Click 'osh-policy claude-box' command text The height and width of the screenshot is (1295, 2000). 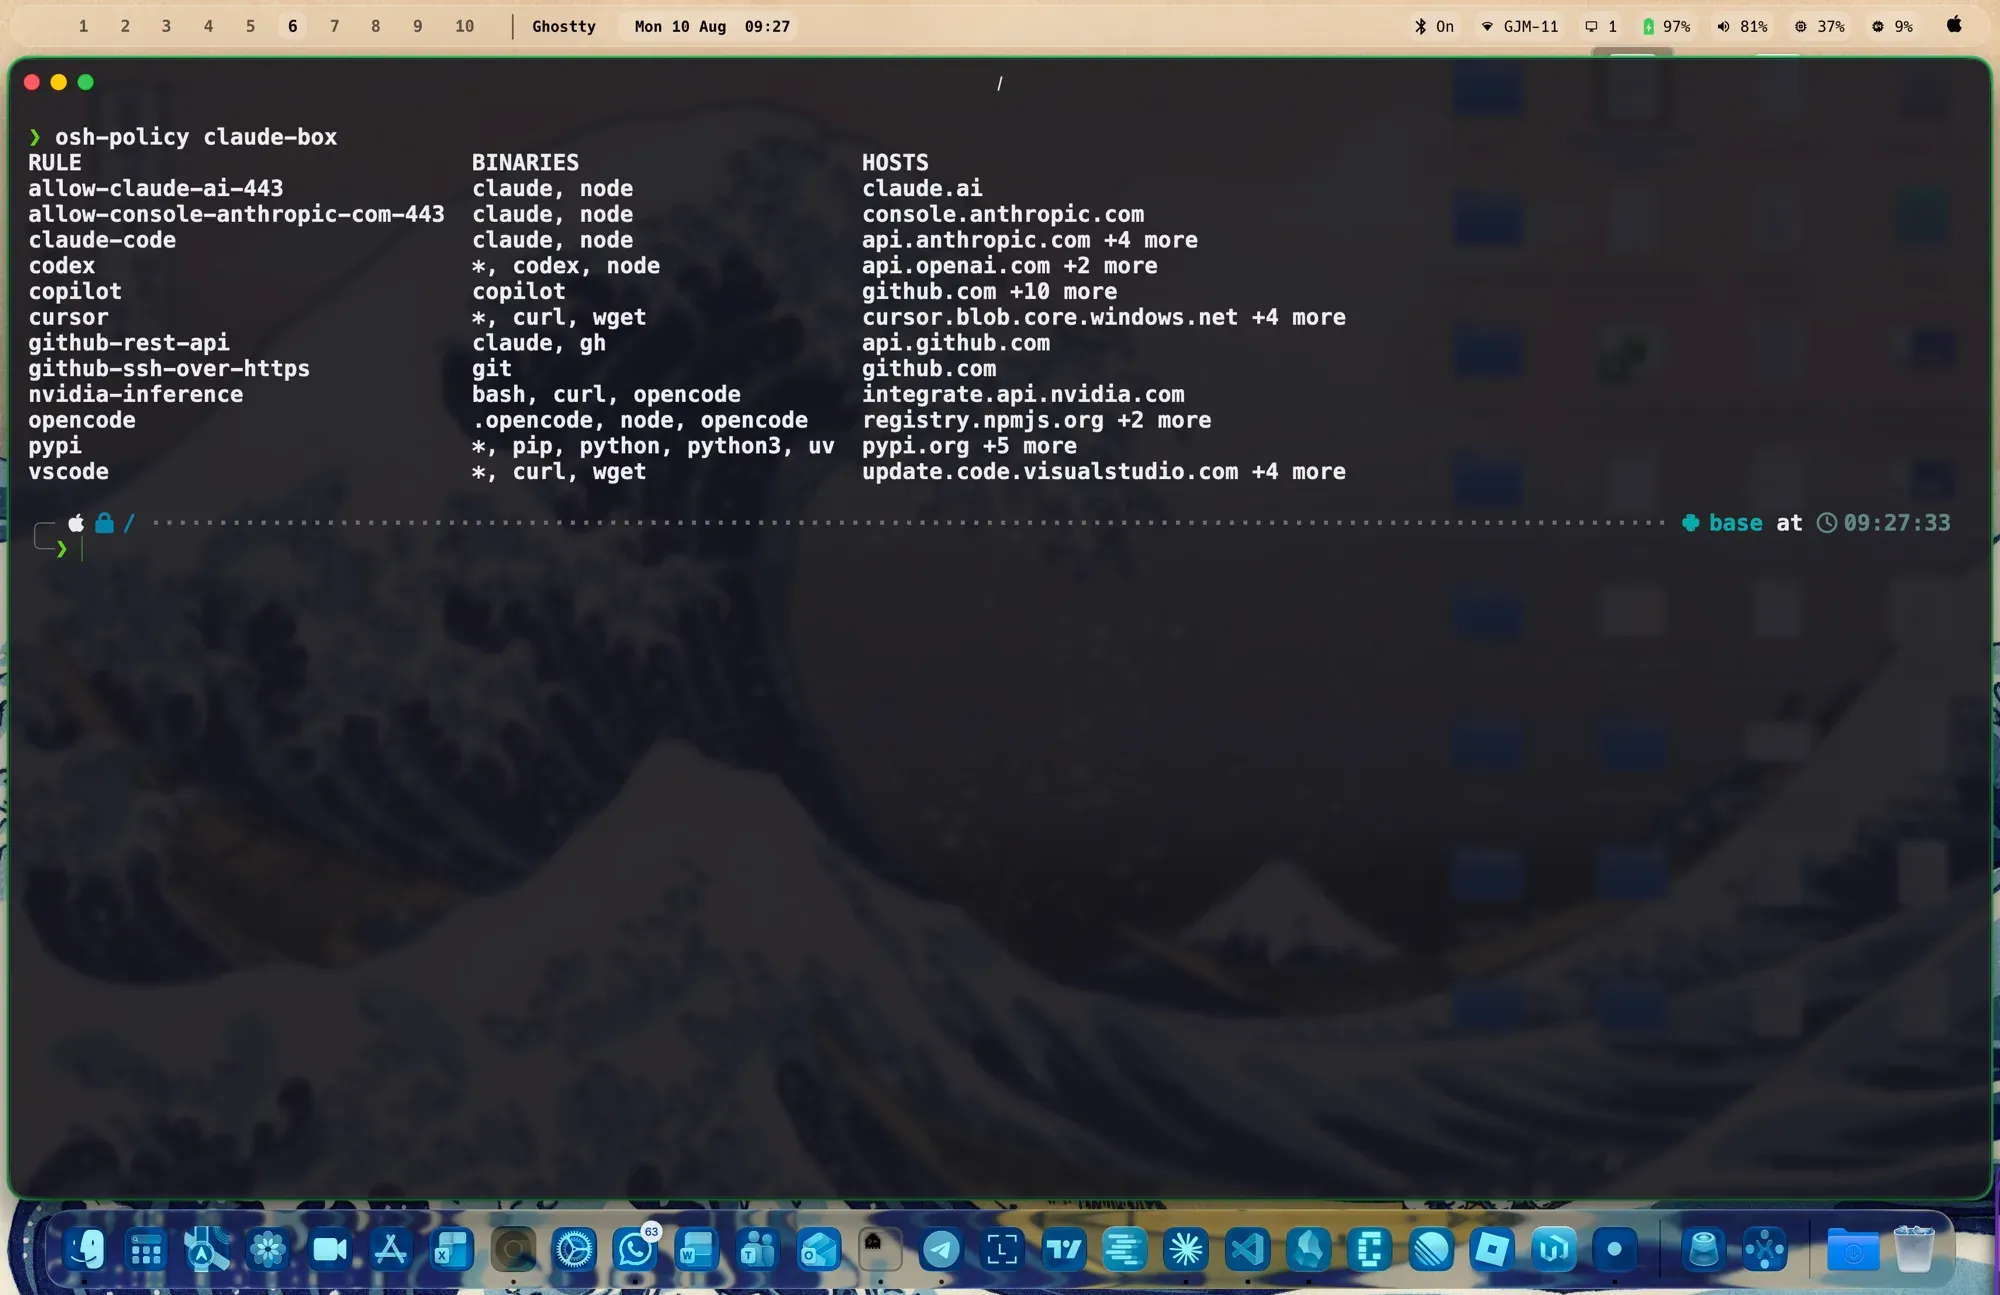(x=196, y=137)
